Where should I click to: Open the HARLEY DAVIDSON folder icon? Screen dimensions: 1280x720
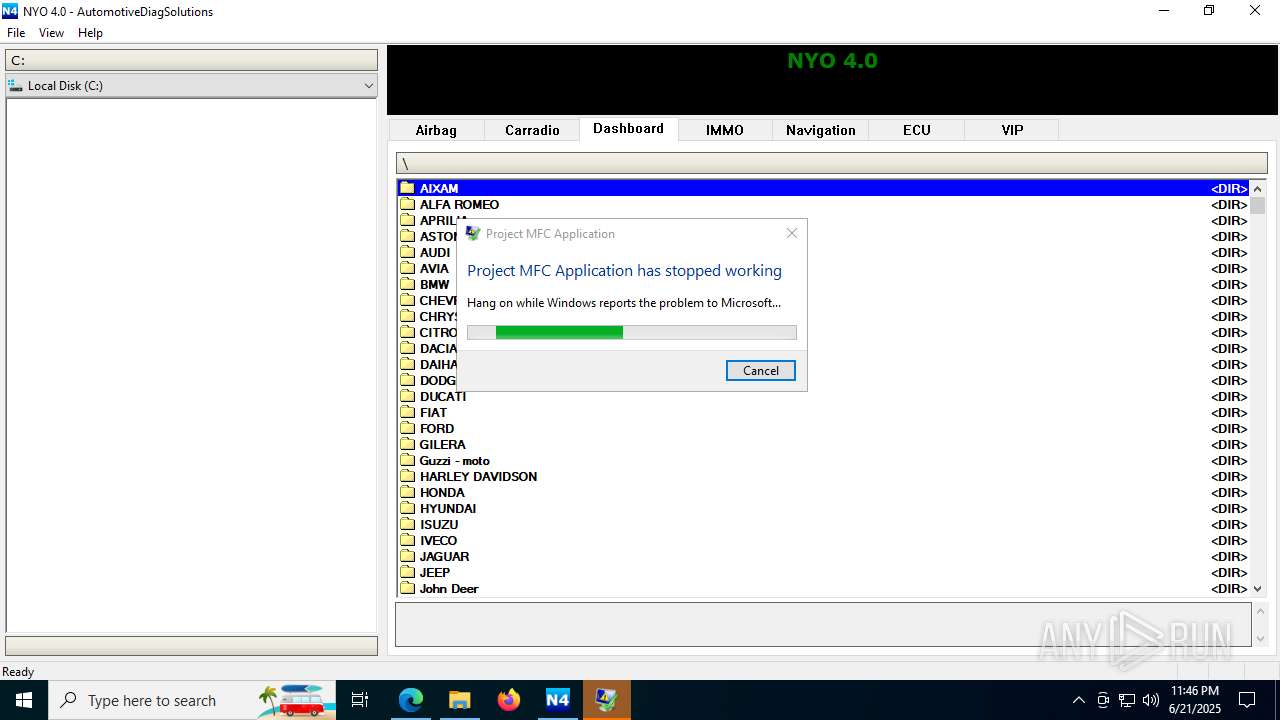coord(407,476)
